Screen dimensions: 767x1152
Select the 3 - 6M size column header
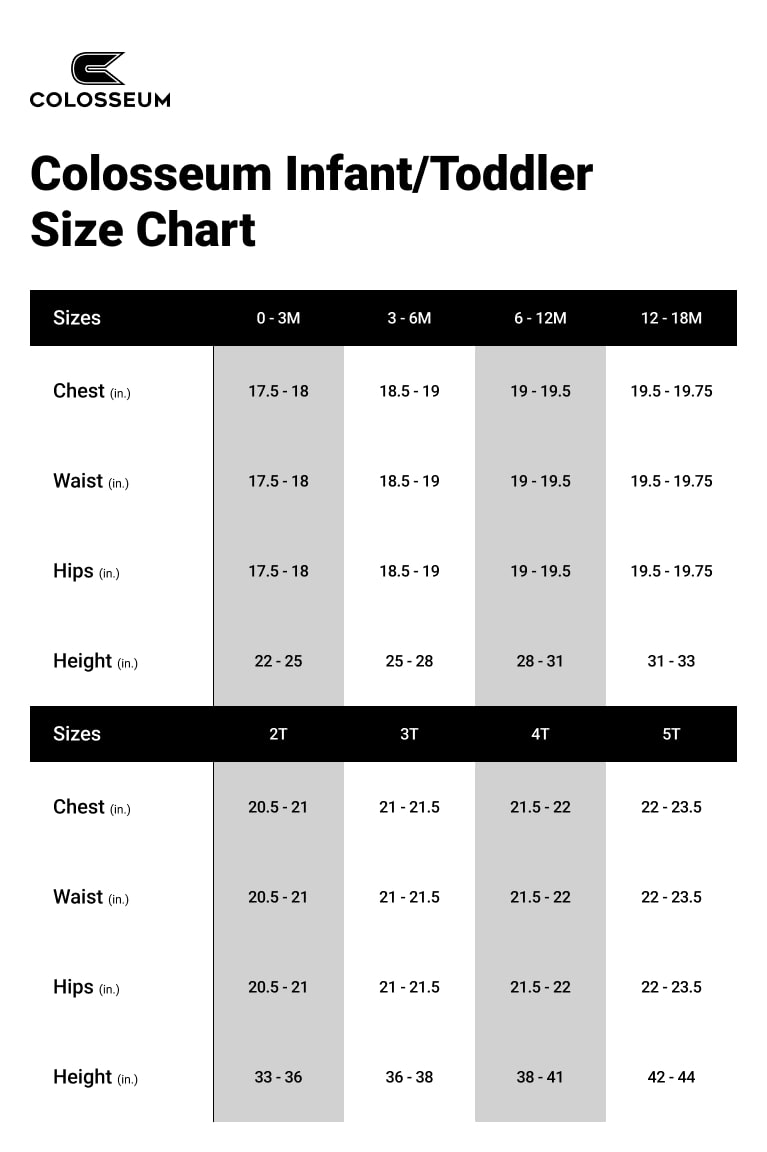pos(409,318)
